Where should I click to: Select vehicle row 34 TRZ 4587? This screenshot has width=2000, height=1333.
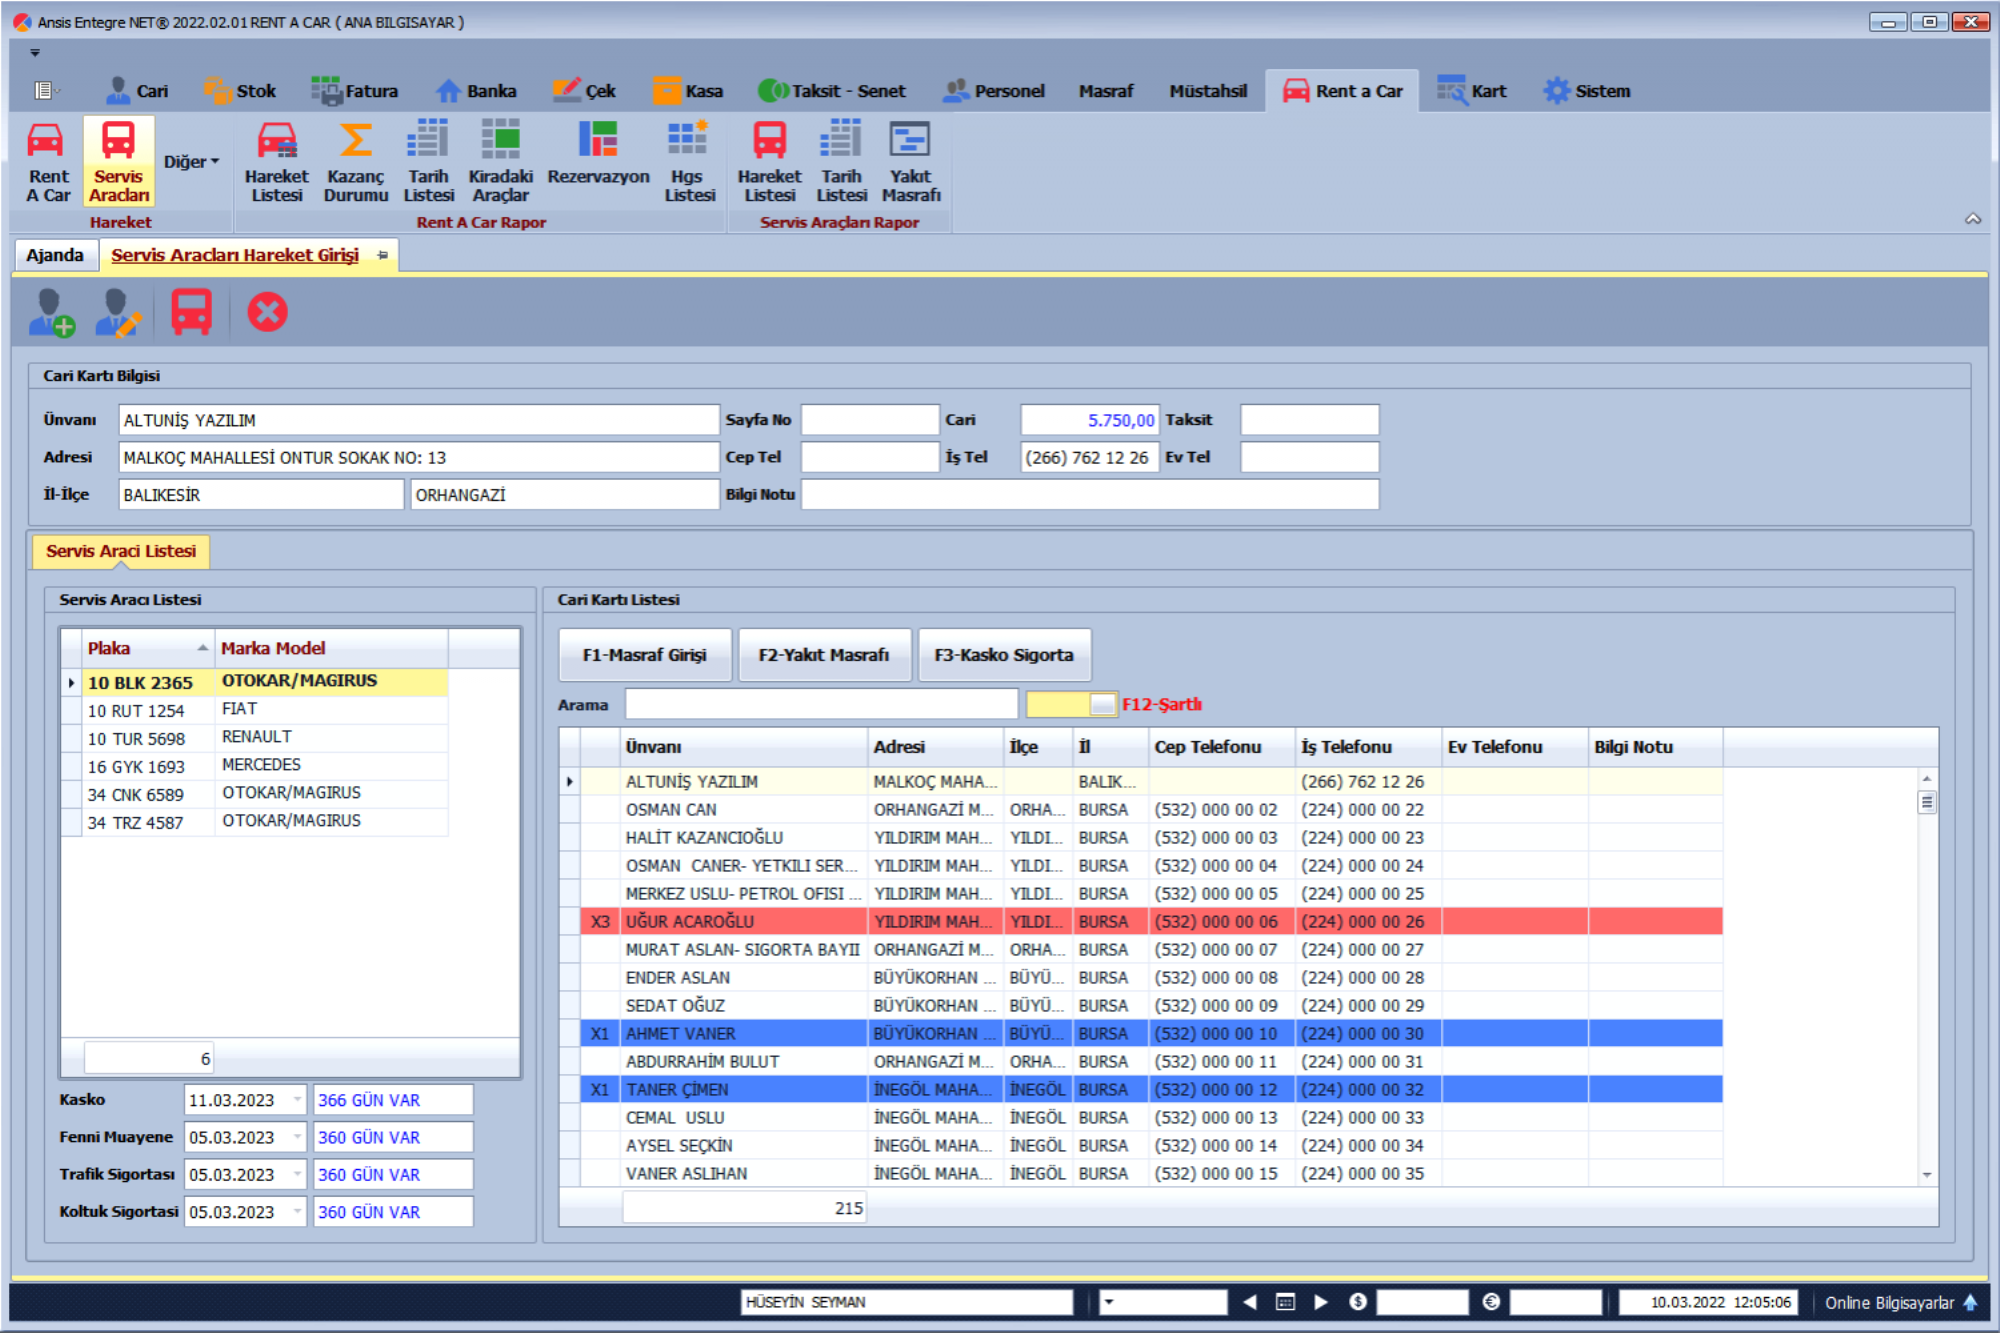254,822
